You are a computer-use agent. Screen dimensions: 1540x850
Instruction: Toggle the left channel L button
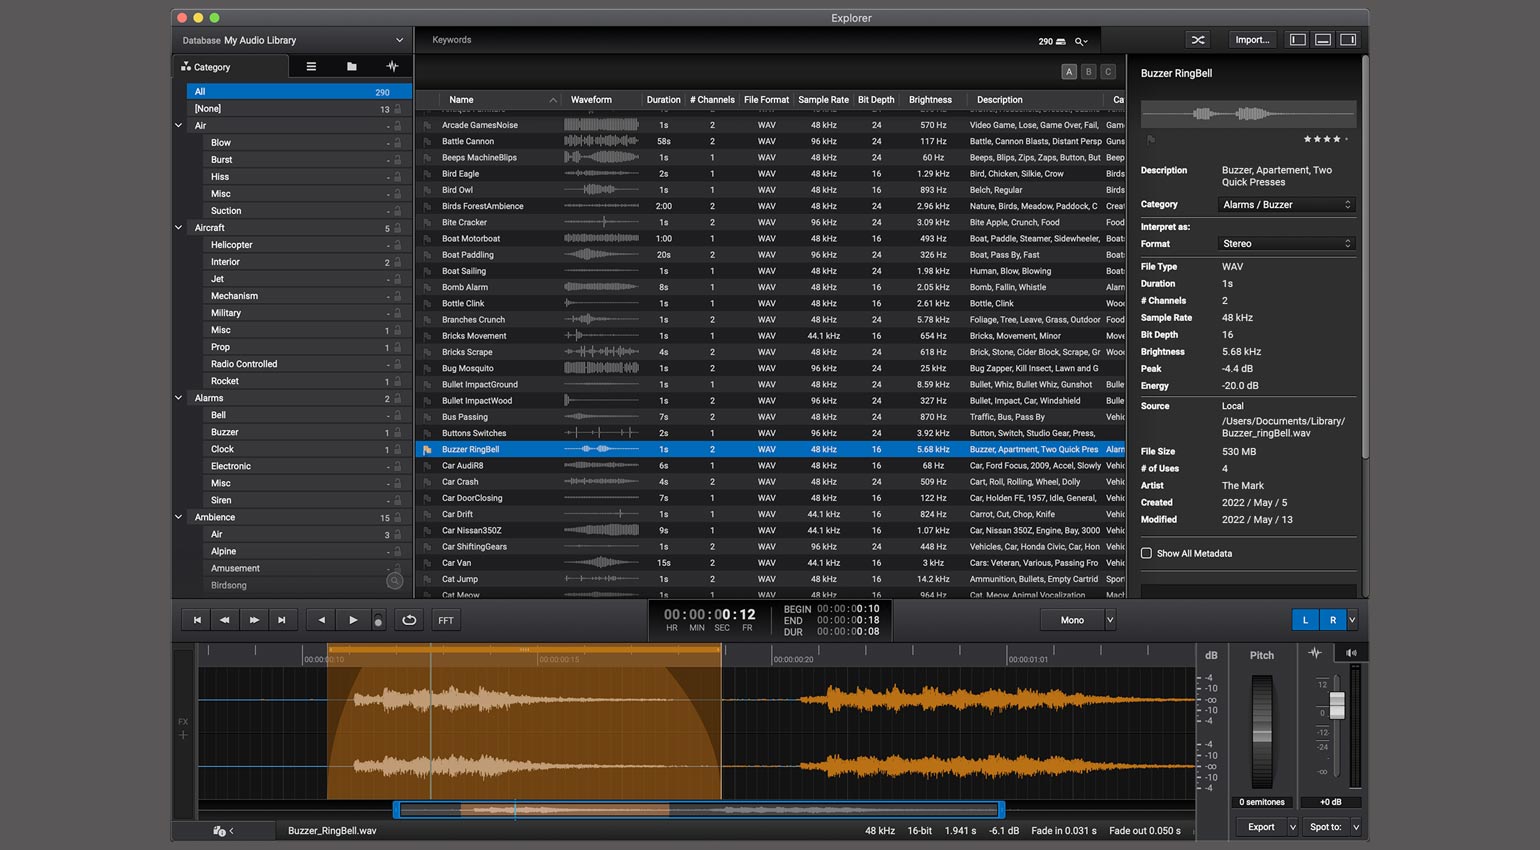[x=1305, y=620]
